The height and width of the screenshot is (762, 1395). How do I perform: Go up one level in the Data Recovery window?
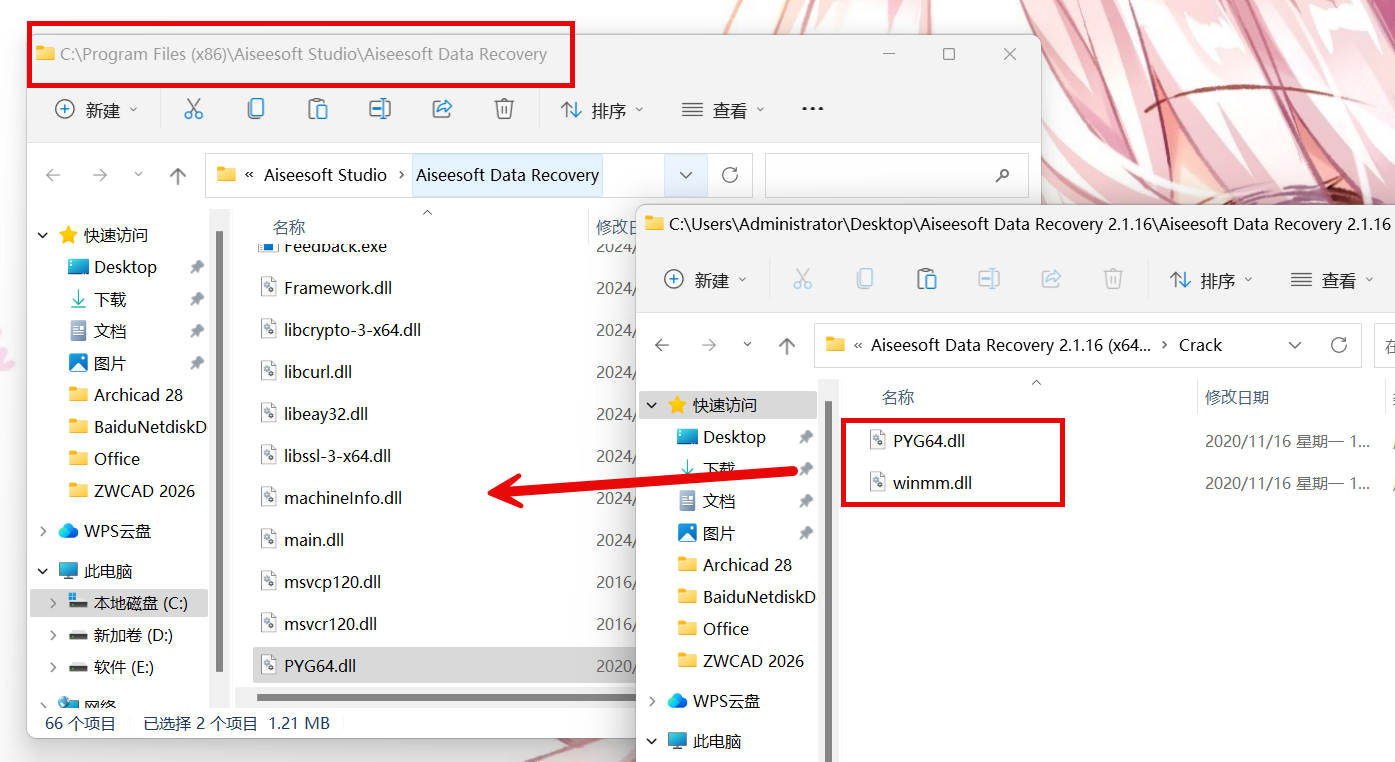[x=178, y=176]
